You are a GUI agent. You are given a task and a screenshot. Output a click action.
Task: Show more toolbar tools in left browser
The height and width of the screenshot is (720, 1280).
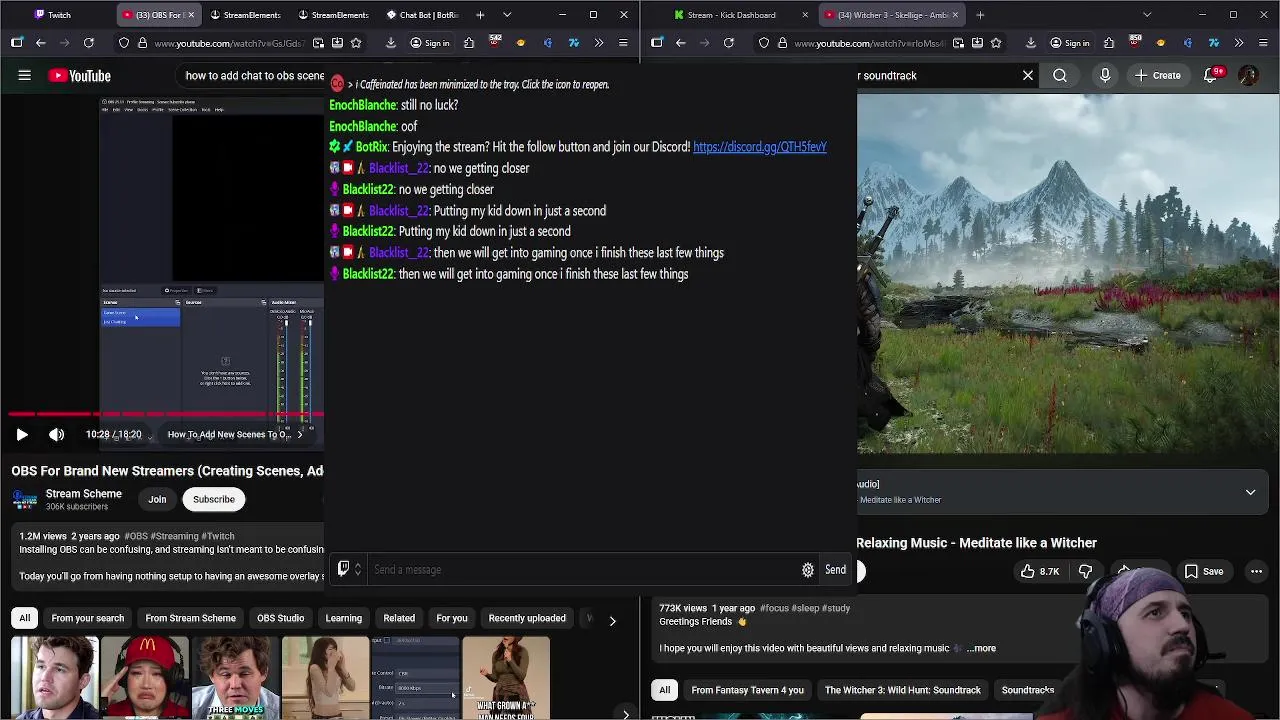click(598, 43)
